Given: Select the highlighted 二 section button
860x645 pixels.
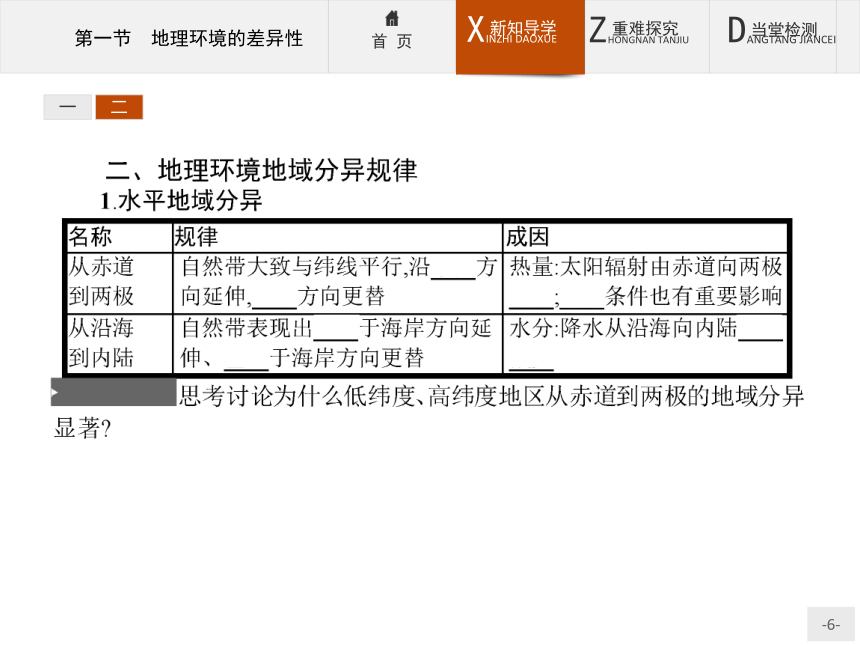Looking at the screenshot, I should [x=119, y=107].
